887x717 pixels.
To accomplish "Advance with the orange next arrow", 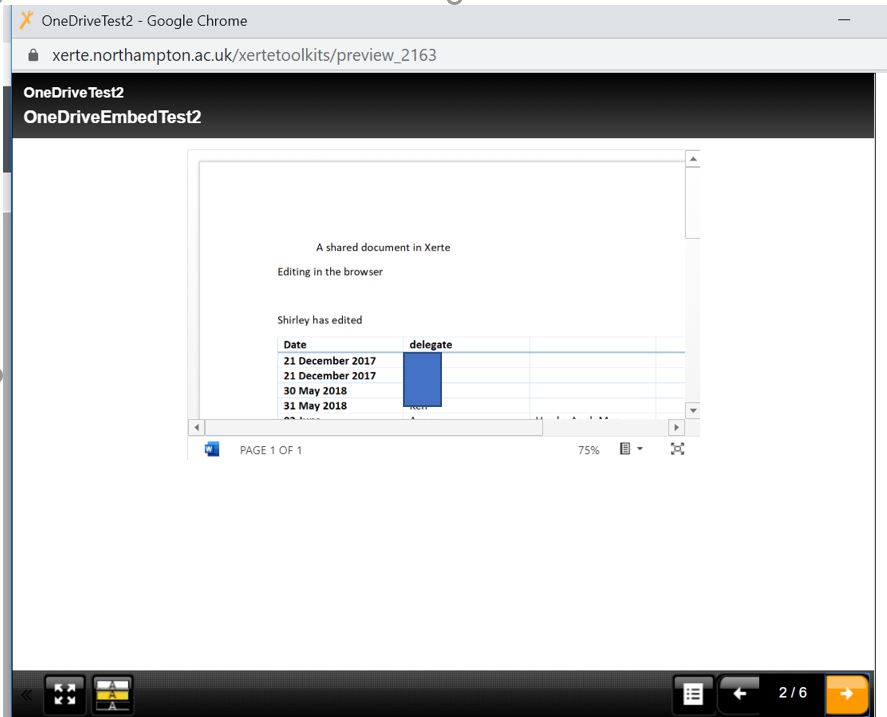I will [846, 693].
